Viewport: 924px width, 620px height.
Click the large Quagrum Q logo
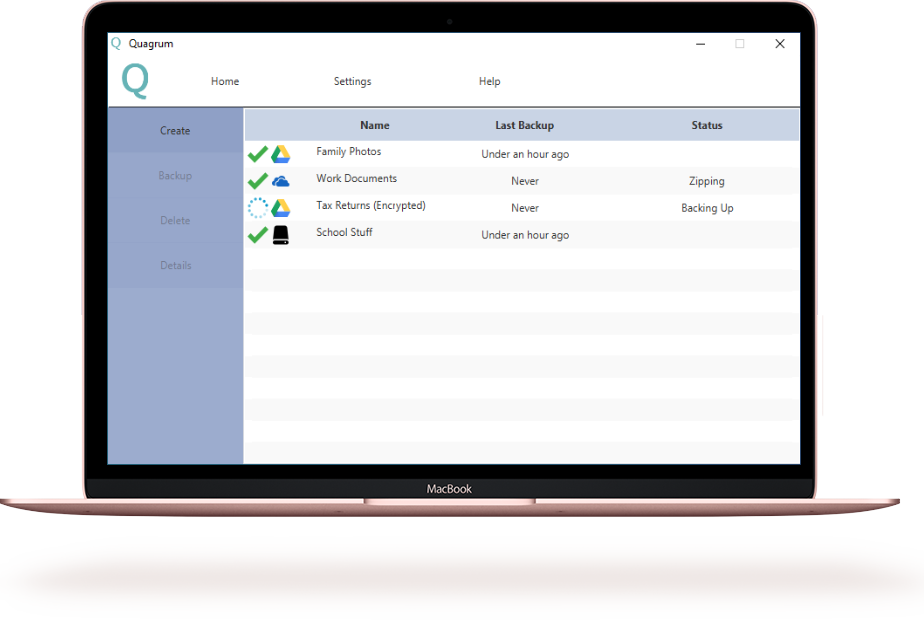point(135,81)
